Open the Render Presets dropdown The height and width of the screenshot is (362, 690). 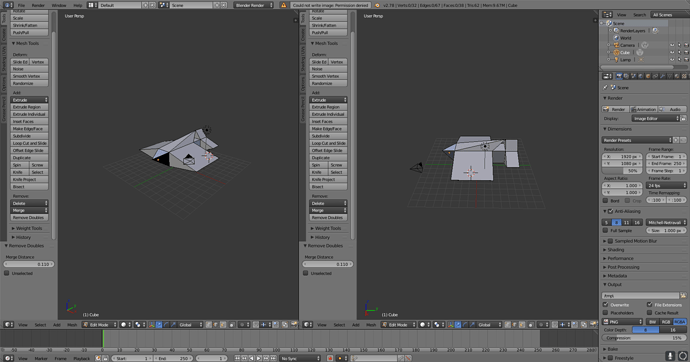coord(637,140)
